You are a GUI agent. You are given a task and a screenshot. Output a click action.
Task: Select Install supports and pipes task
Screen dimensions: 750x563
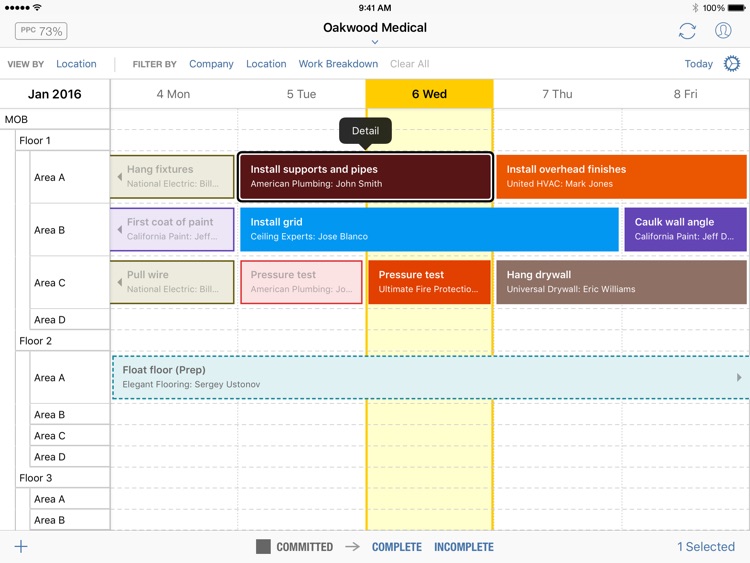pos(365,177)
